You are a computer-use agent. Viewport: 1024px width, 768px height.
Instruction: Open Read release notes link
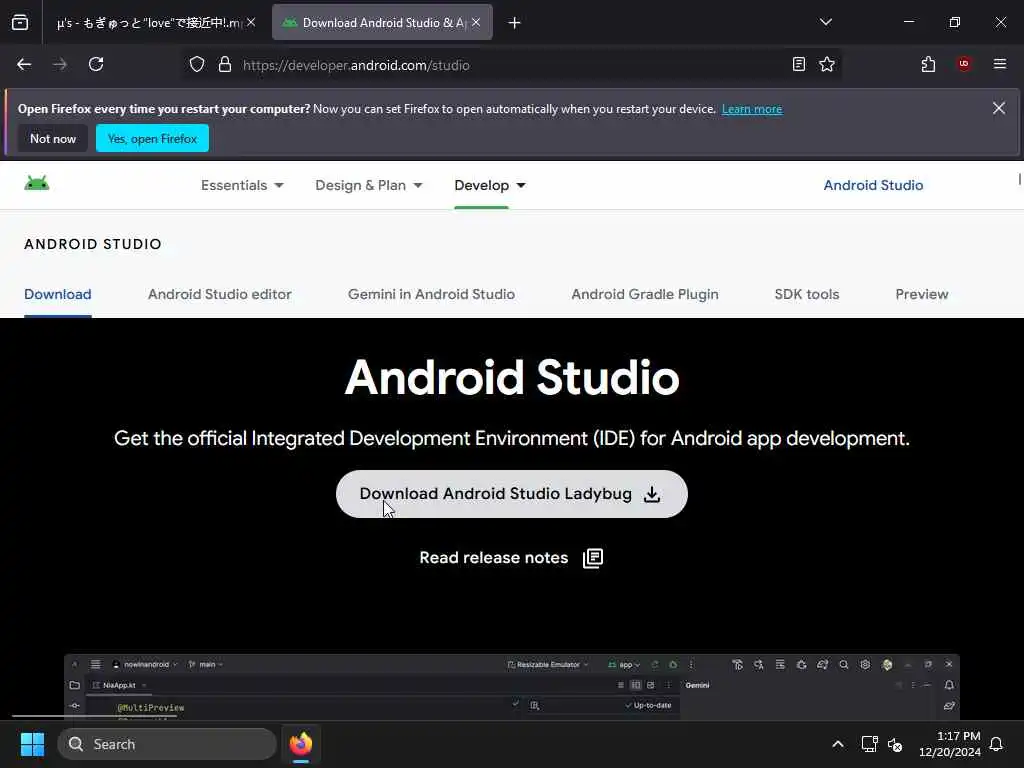coord(494,558)
